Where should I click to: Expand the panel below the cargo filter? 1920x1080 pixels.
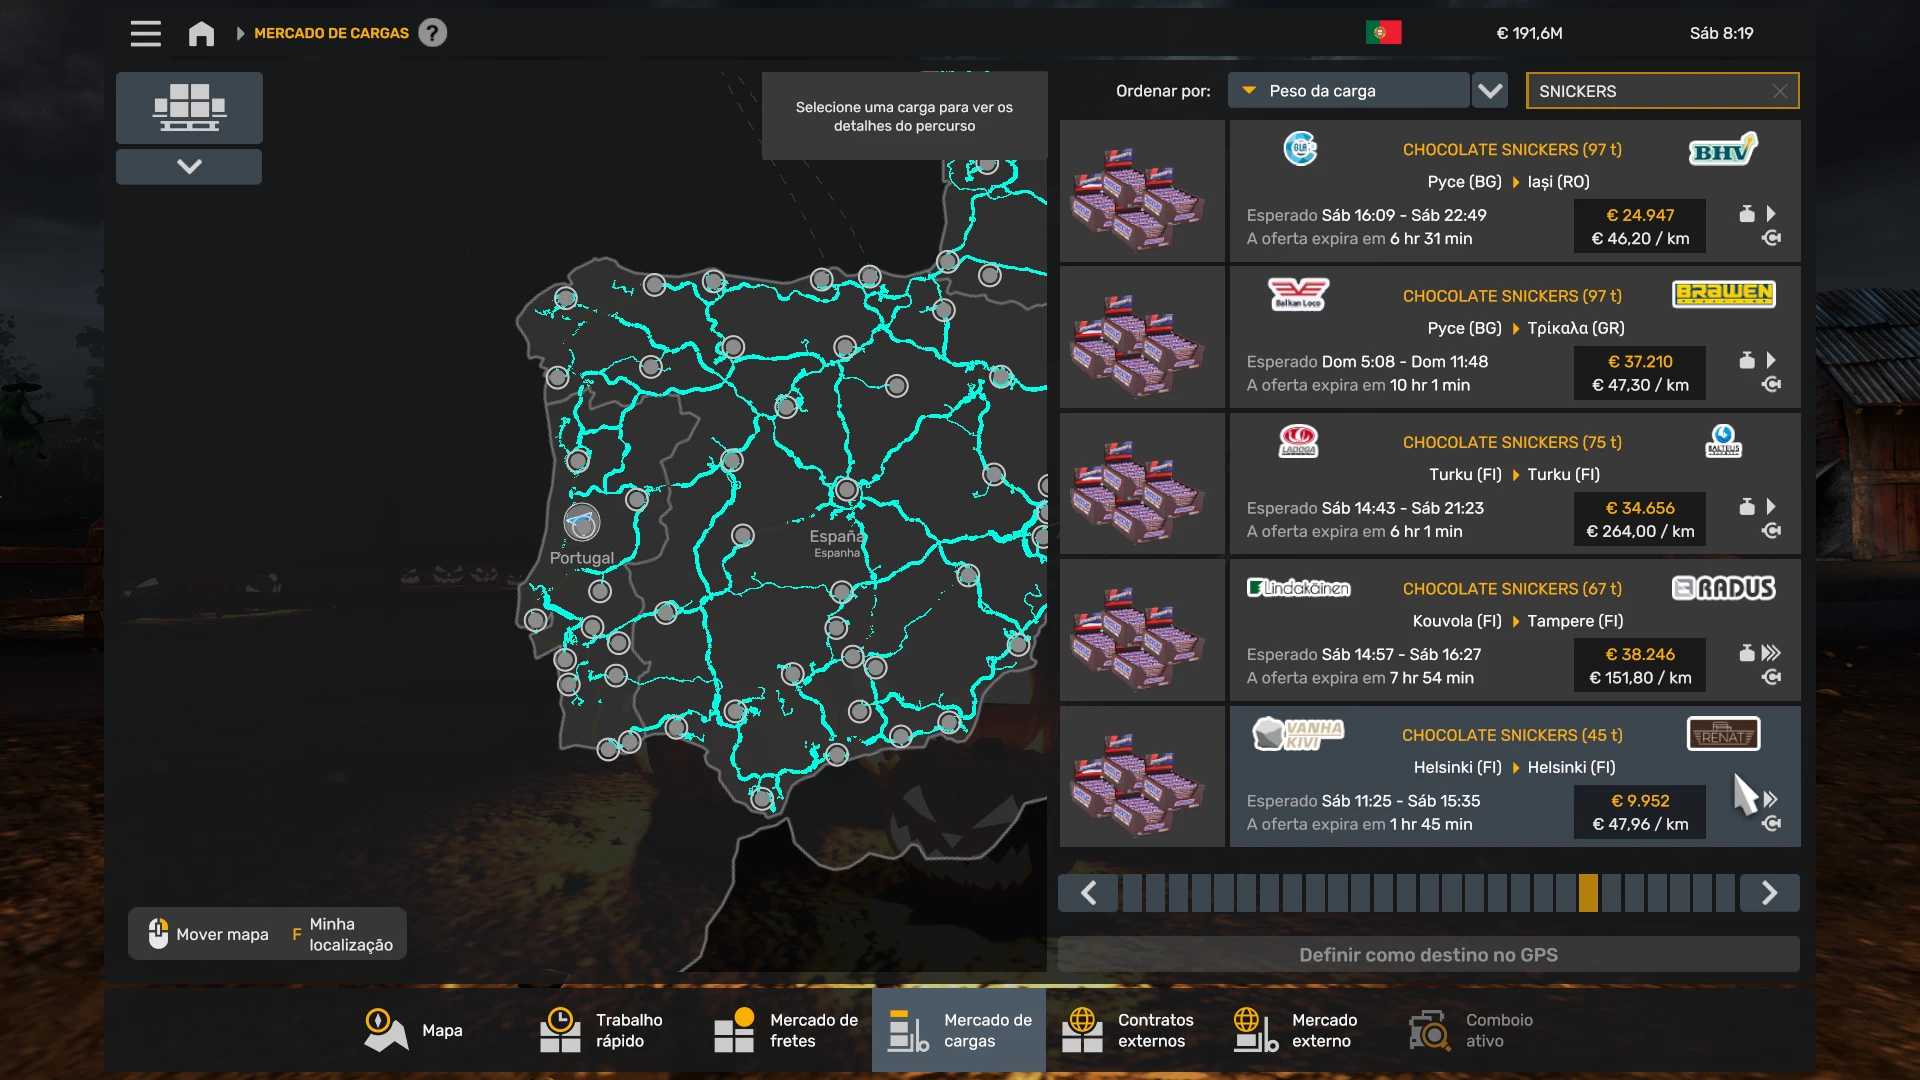[x=189, y=167]
